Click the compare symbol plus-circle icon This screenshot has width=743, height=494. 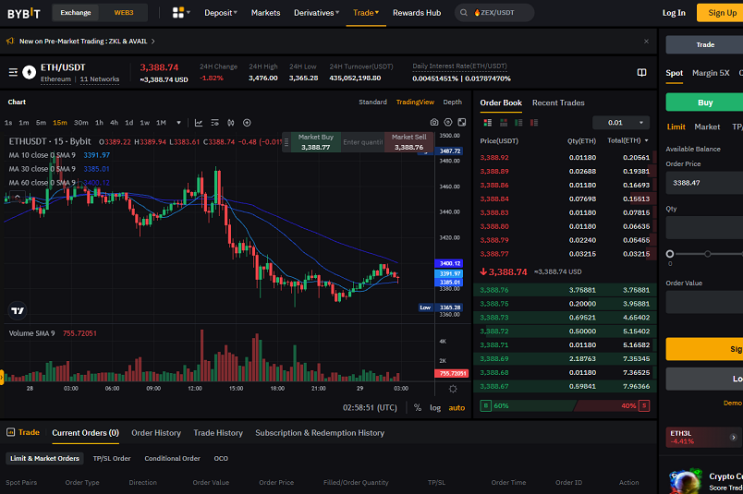(247, 123)
